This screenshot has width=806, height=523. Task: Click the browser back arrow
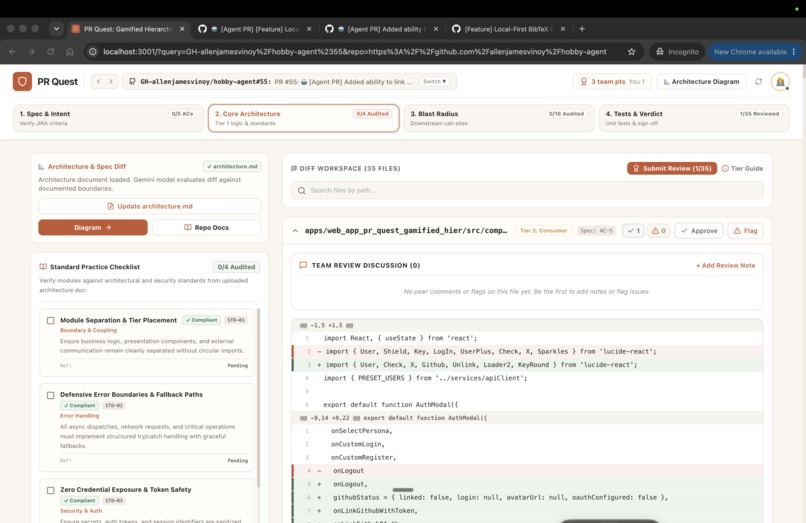pyautogui.click(x=12, y=51)
